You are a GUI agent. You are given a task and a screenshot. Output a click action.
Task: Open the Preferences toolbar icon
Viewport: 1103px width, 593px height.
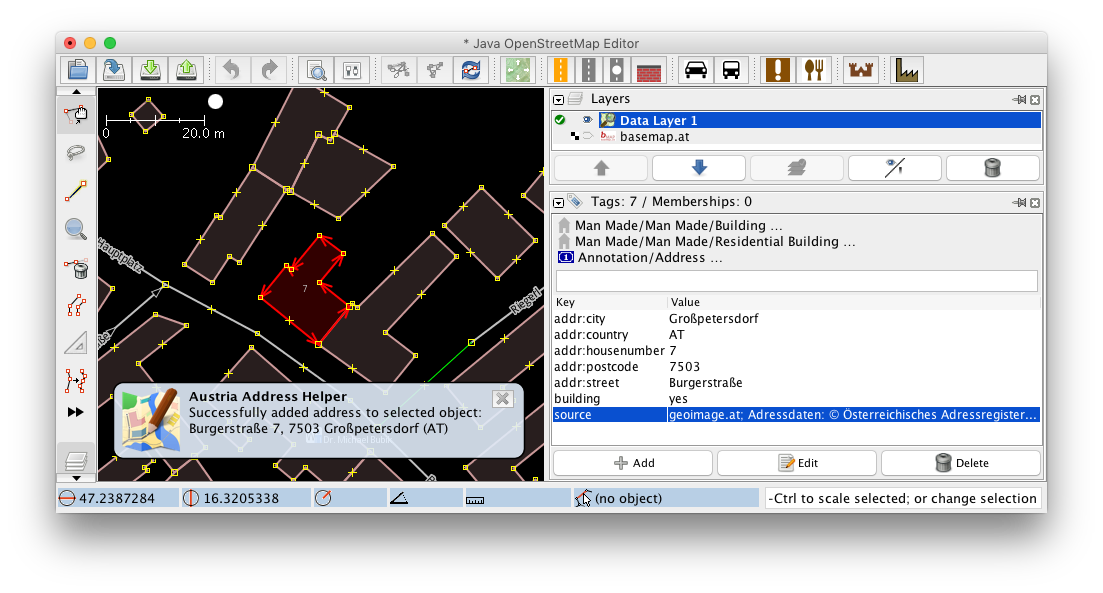(352, 70)
